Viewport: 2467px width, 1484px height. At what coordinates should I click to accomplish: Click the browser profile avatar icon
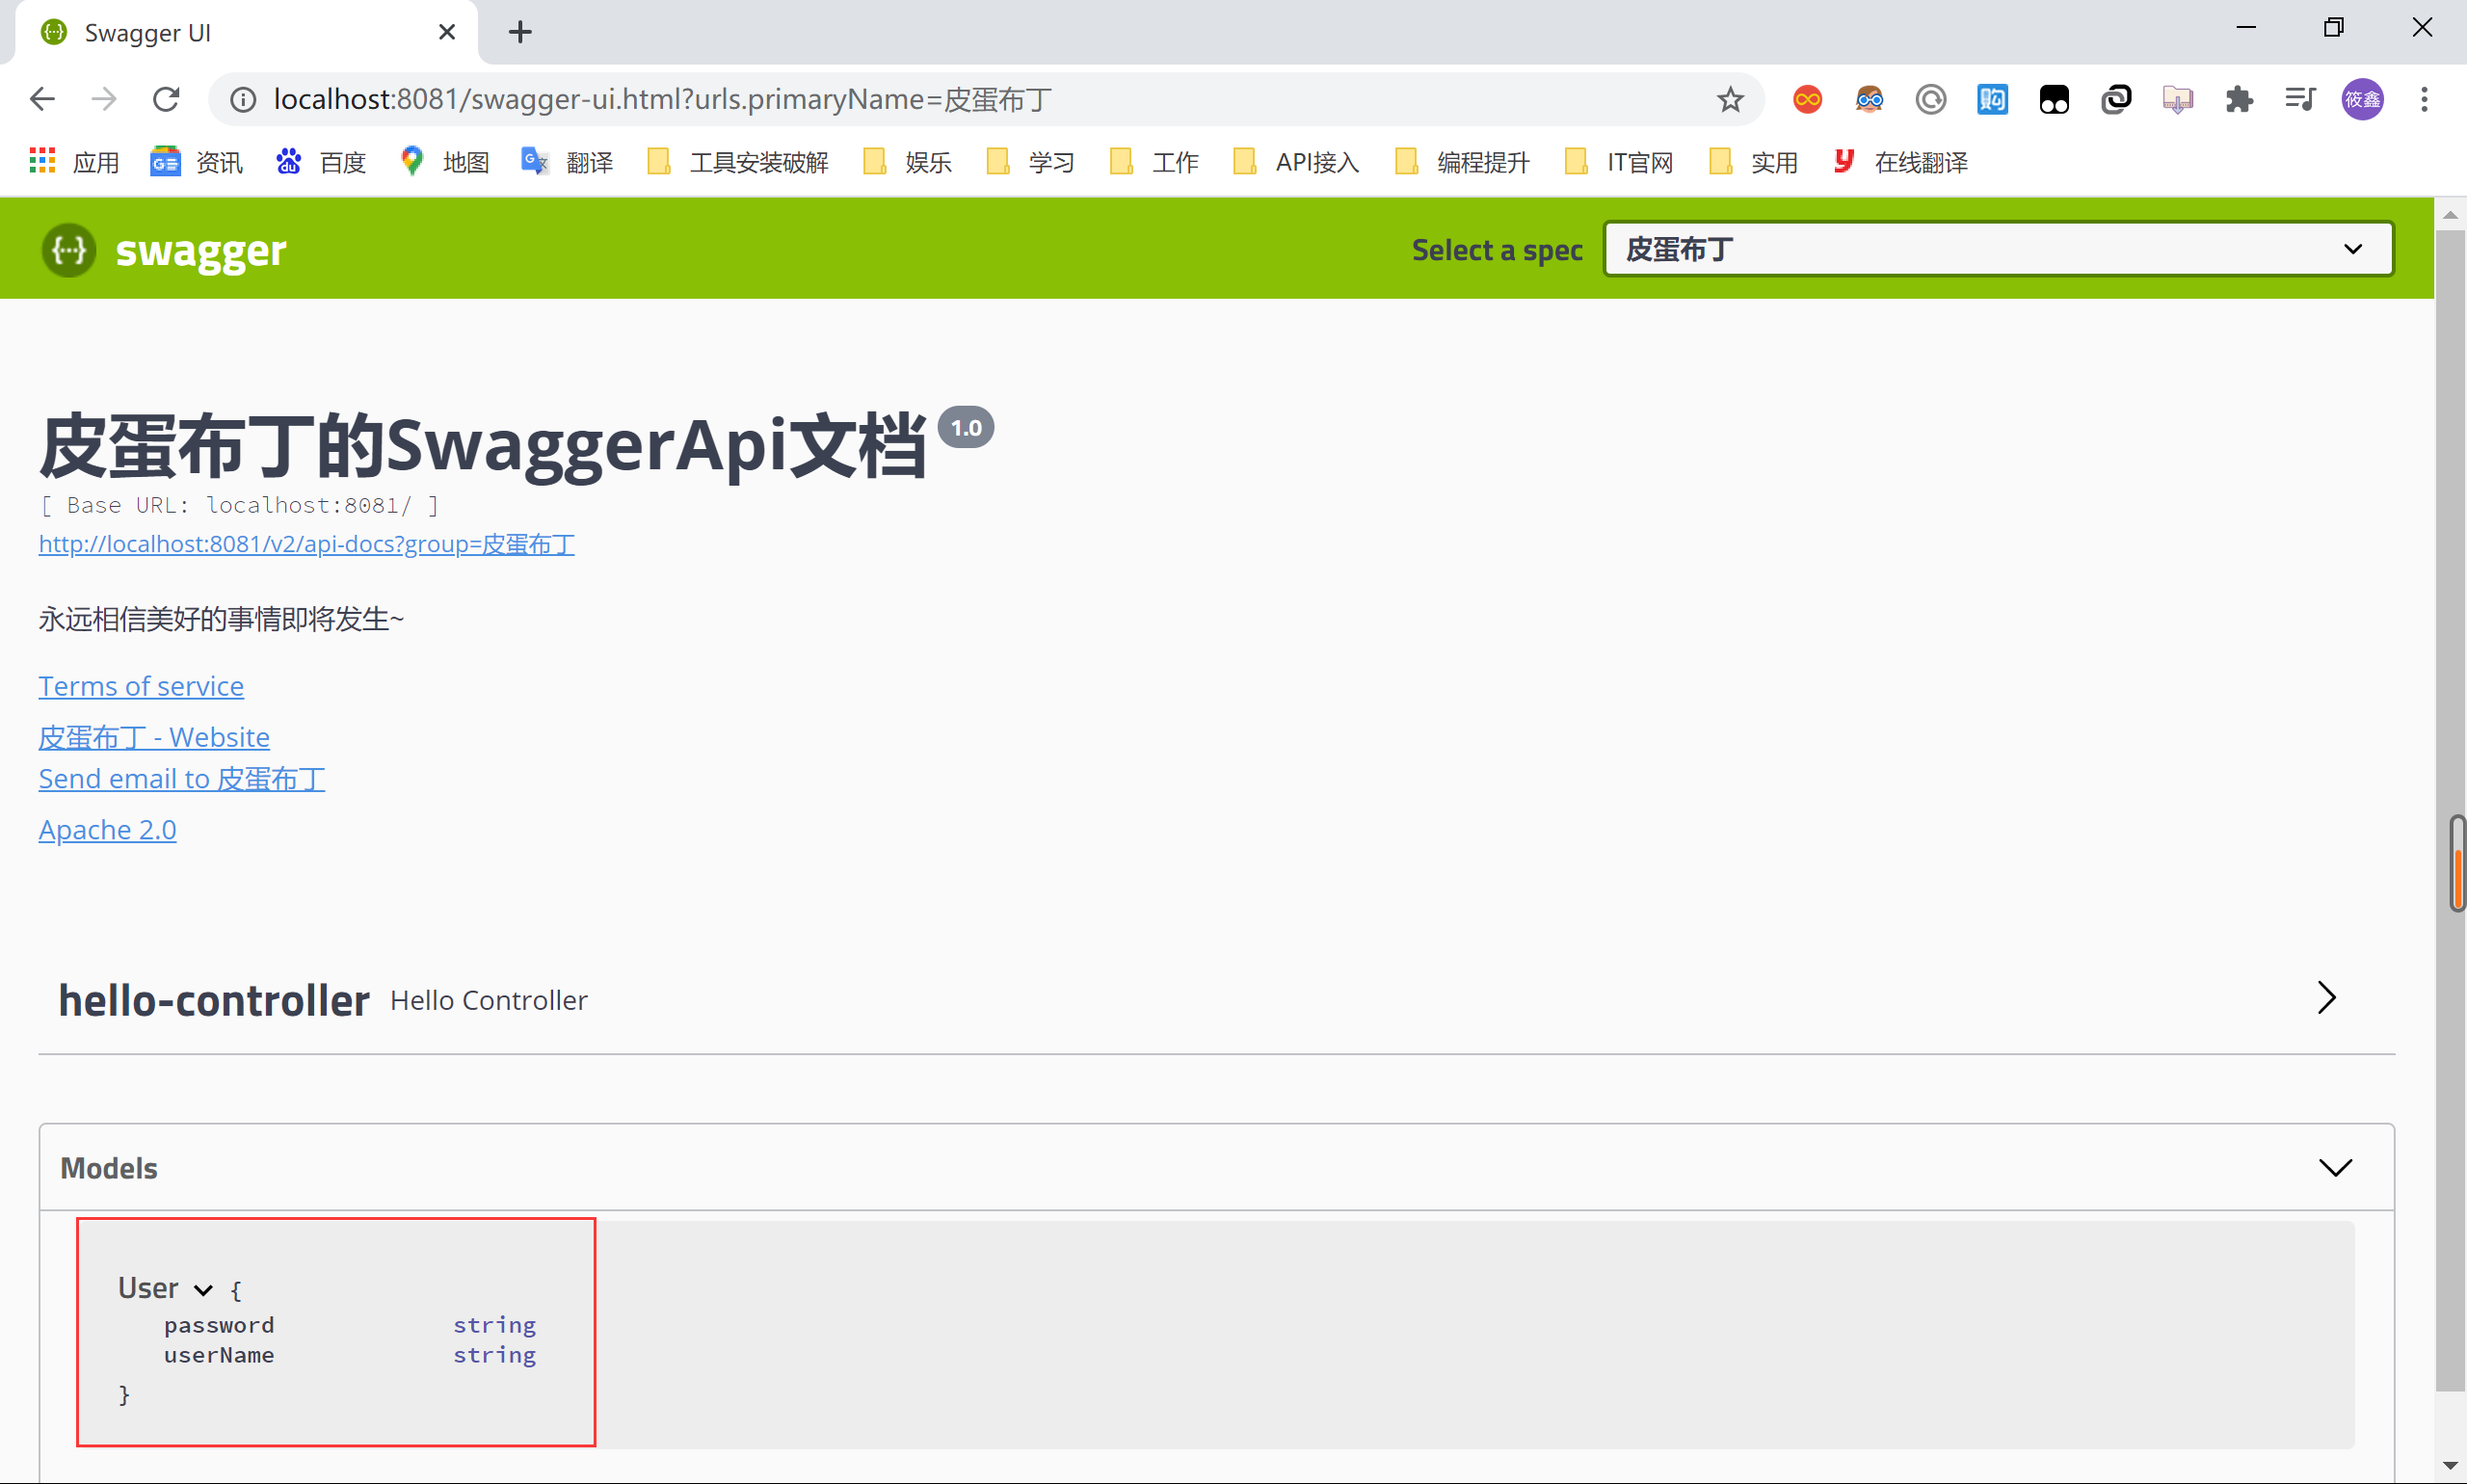tap(2363, 98)
